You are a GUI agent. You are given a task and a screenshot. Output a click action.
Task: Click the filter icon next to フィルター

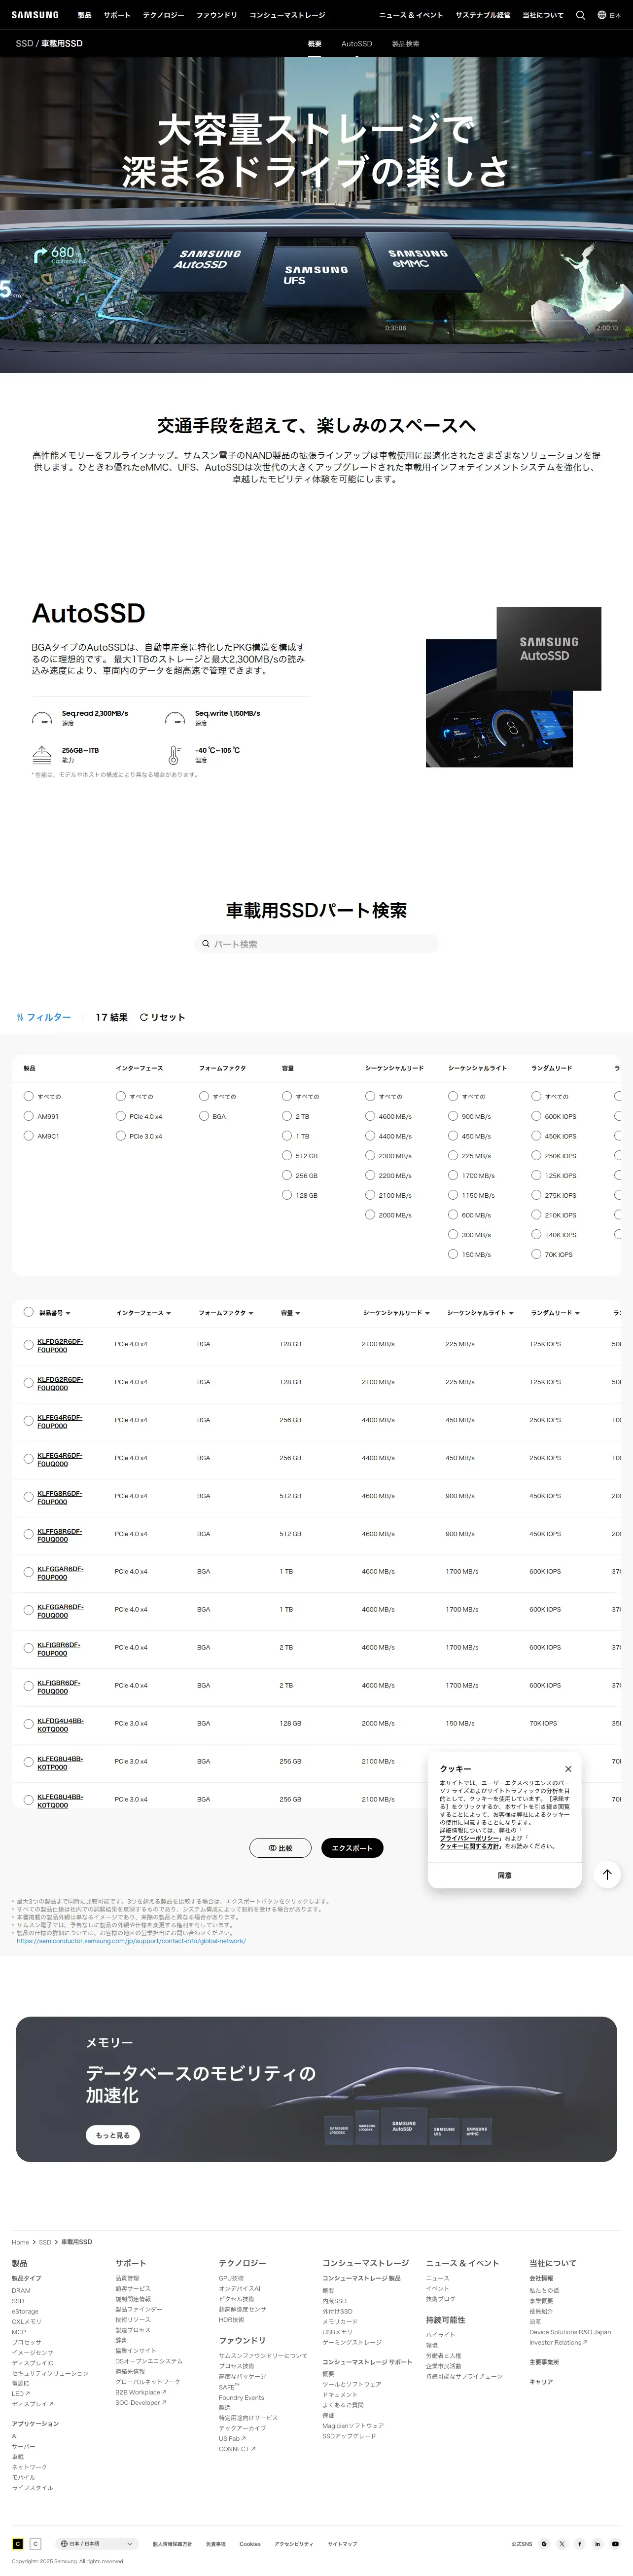20,1017
